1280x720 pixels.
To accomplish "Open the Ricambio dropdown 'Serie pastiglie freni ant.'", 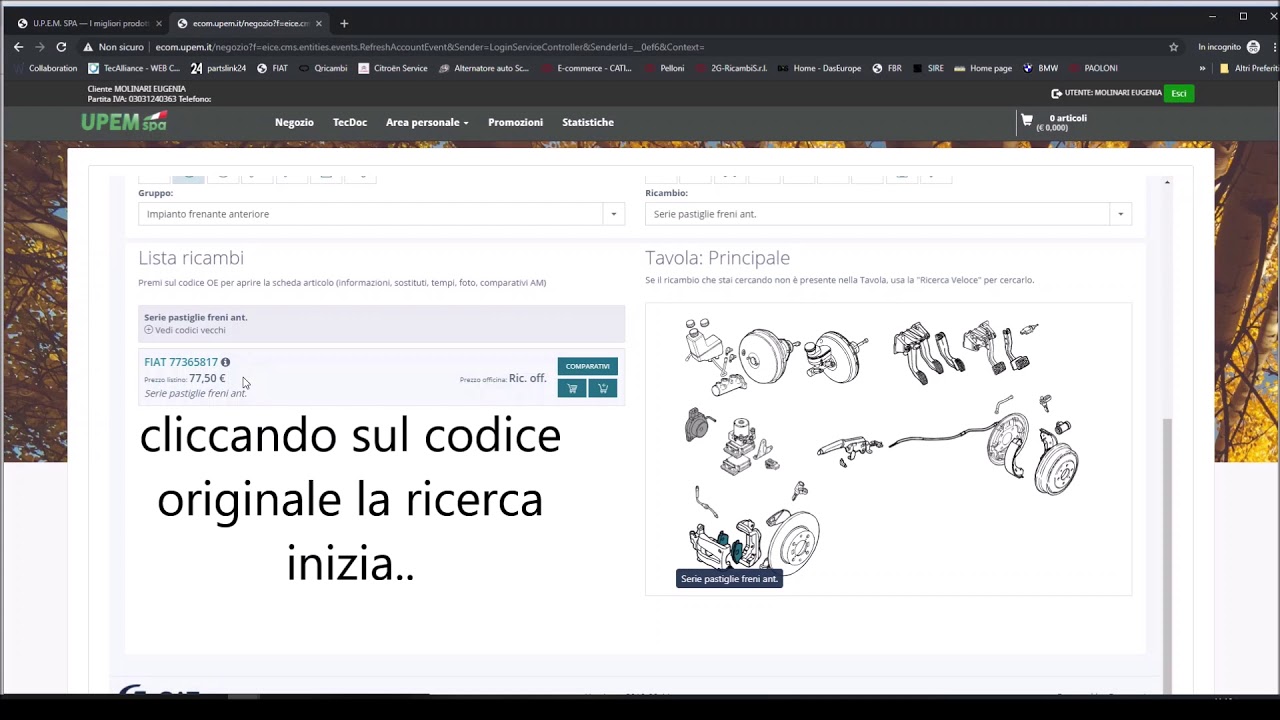I will pos(888,214).
